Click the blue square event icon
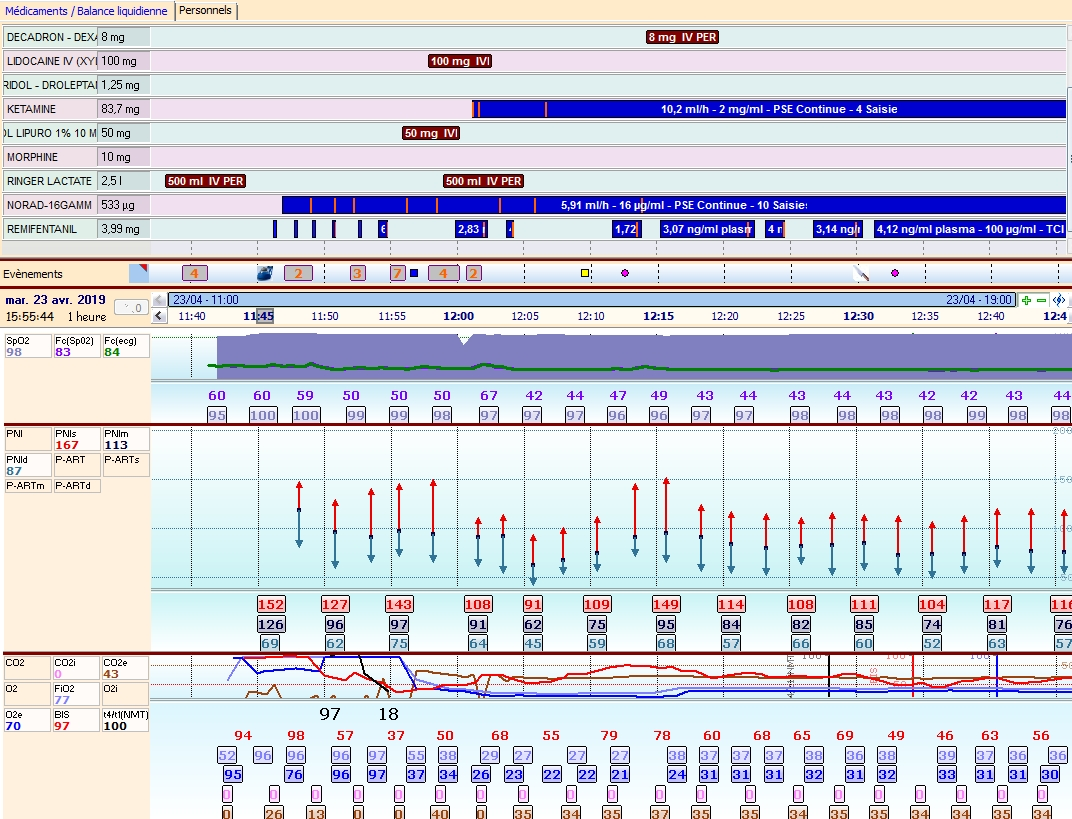Screen dimensions: 1072x819 [x=414, y=273]
